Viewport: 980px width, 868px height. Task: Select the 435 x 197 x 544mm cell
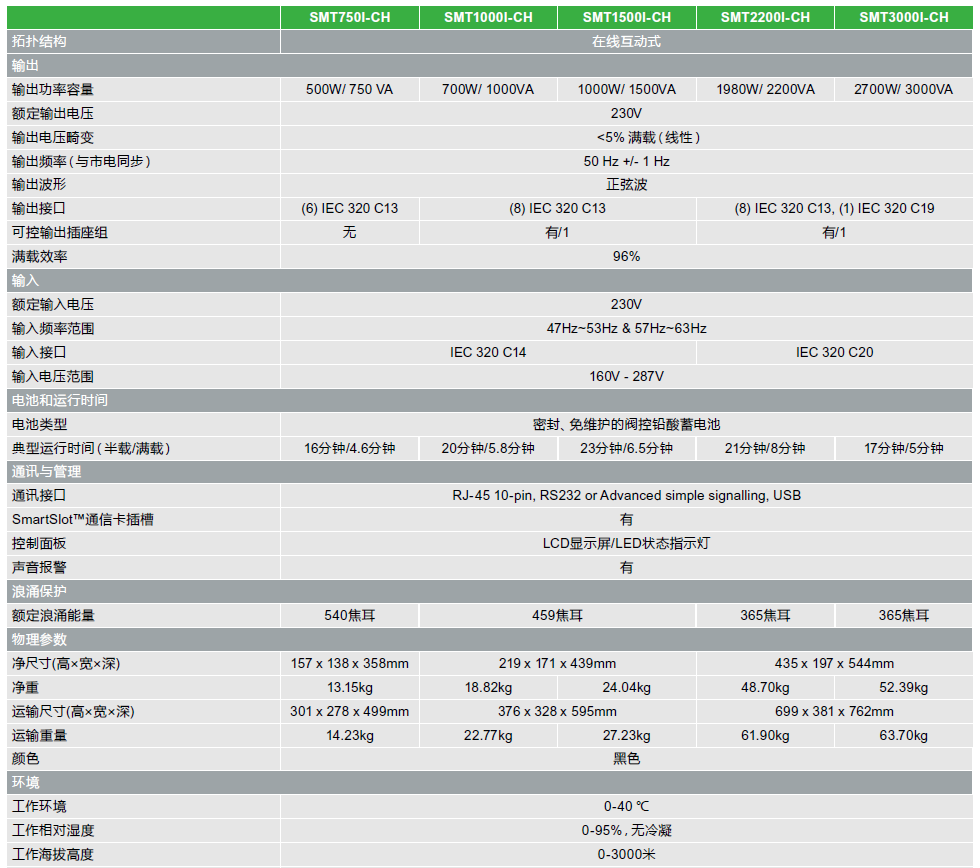pyautogui.click(x=834, y=663)
